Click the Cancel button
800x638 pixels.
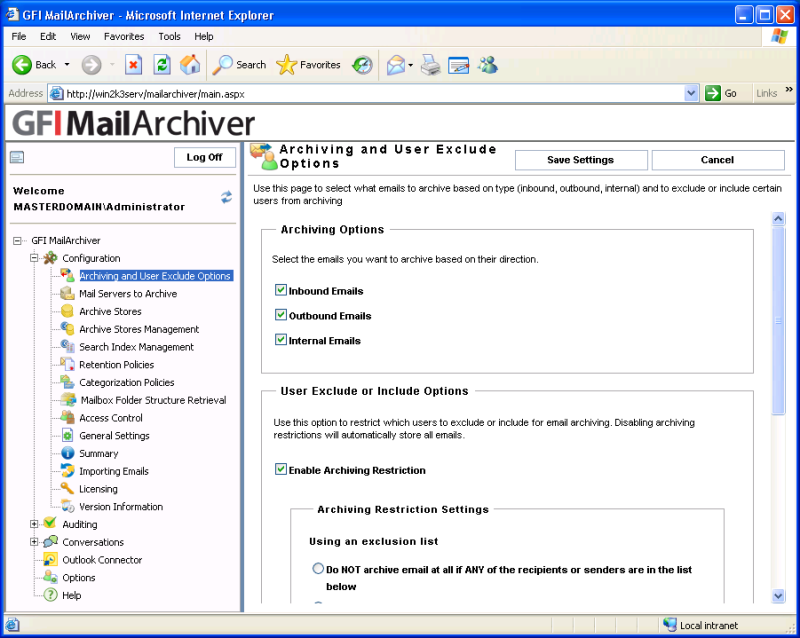pyautogui.click(x=718, y=160)
